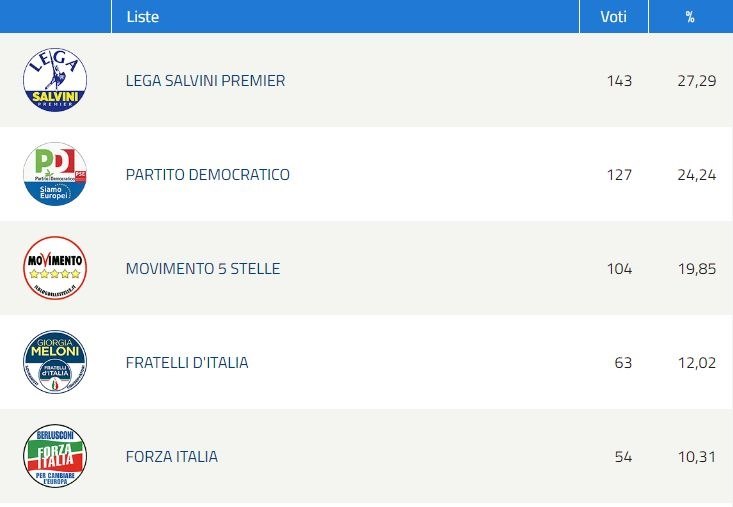This screenshot has height=507, width=733.
Task: Select the Movimento 5 Stelle logo
Action: pos(55,268)
